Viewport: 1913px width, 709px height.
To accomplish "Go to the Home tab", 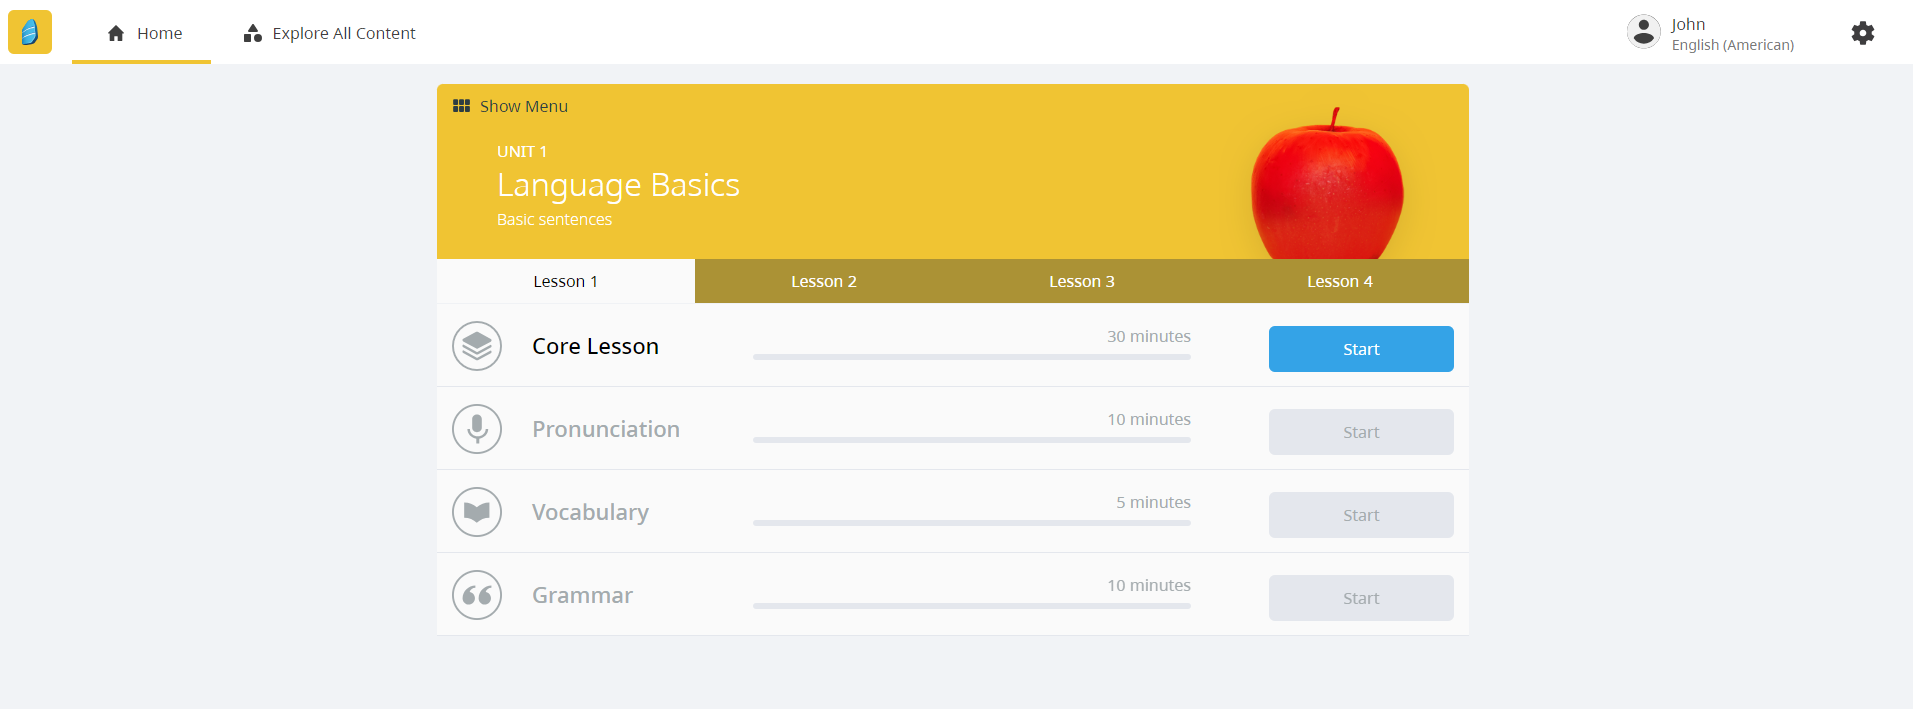I will tap(144, 33).
